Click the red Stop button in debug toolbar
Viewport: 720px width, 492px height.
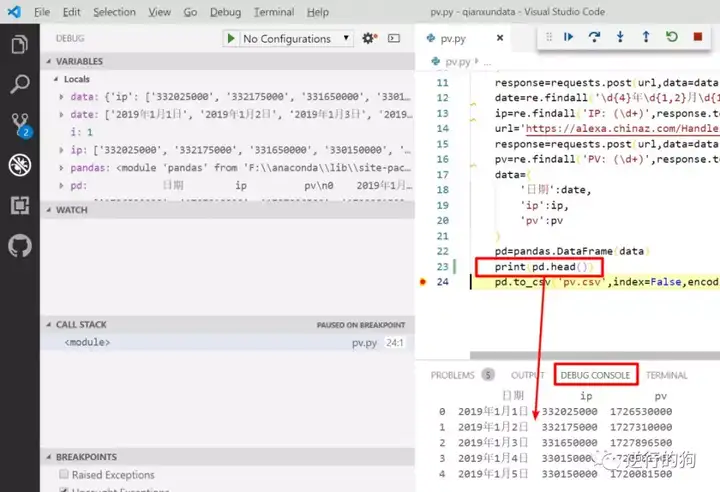tap(698, 37)
